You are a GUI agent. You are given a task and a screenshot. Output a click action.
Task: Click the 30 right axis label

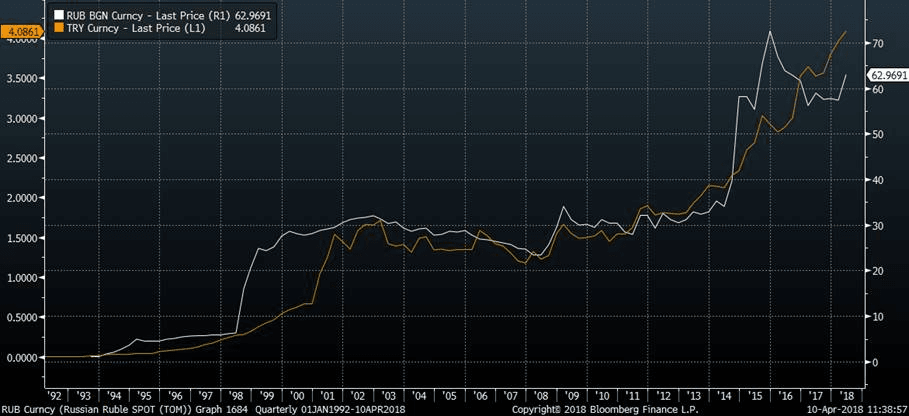point(877,226)
